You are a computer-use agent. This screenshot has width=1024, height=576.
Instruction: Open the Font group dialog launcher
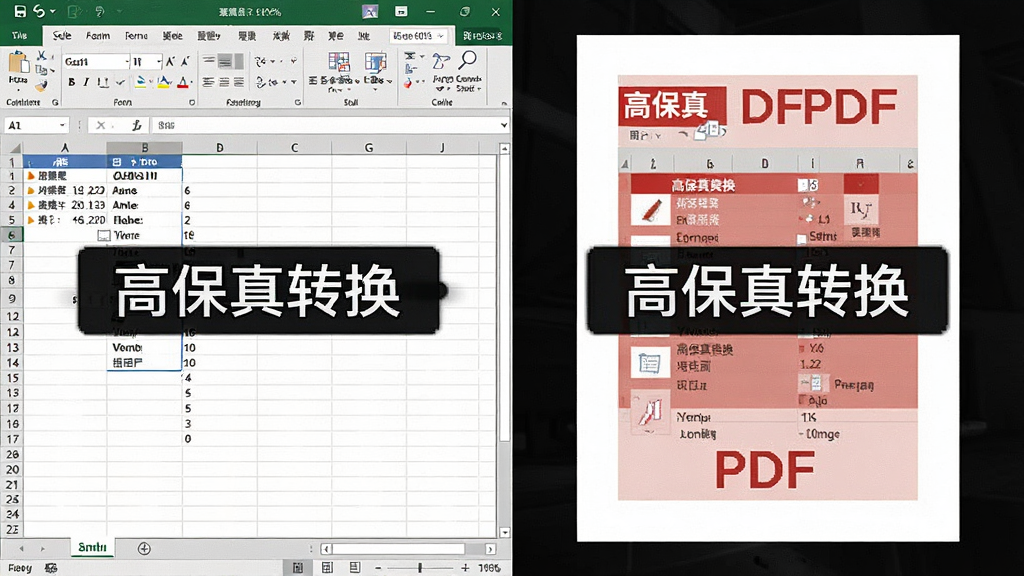191,103
